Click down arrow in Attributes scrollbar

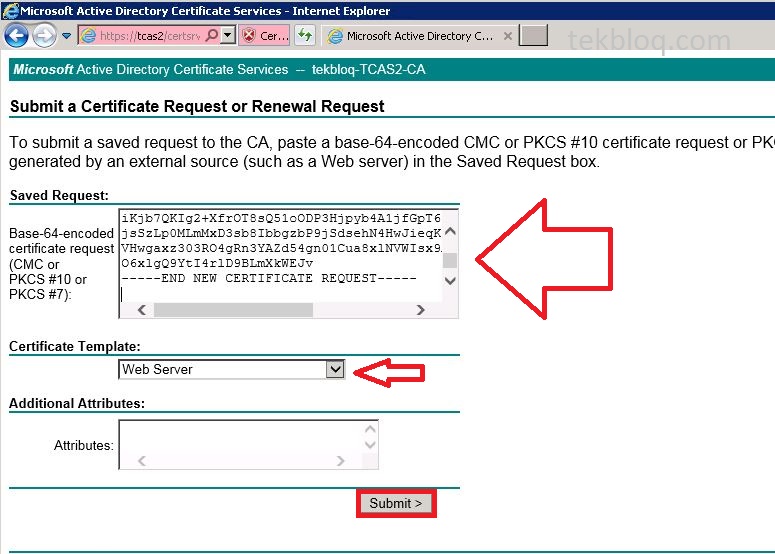click(370, 445)
